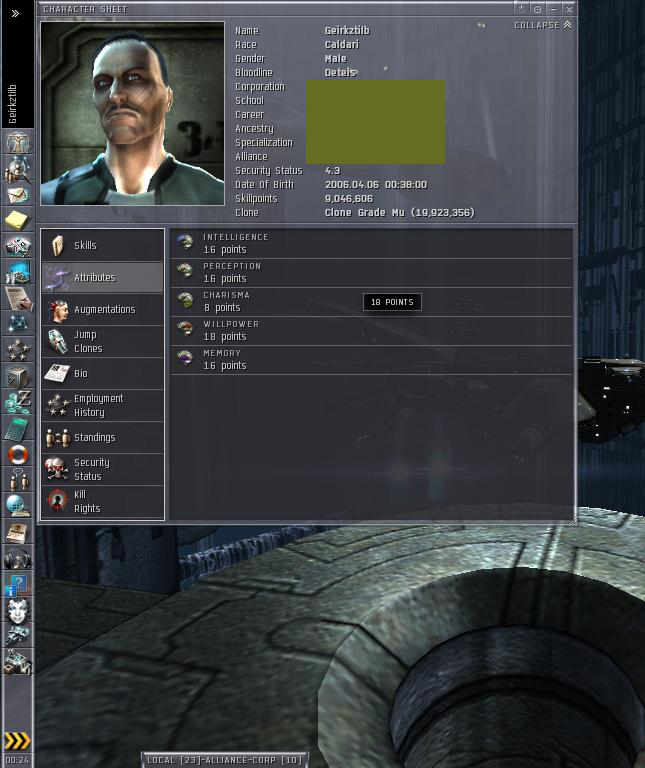The height and width of the screenshot is (768, 645).
Task: Minimize the Character Sheet window
Action: coord(553,9)
